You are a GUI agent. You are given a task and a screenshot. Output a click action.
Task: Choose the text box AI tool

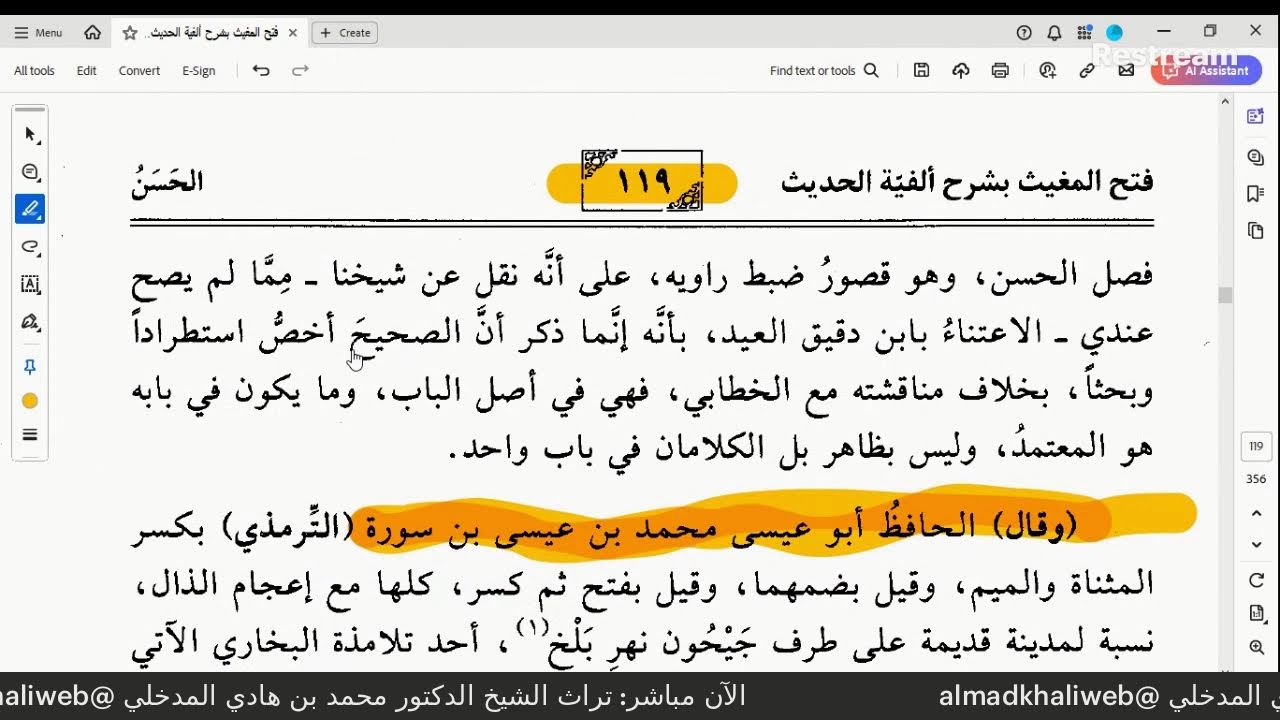(30, 284)
